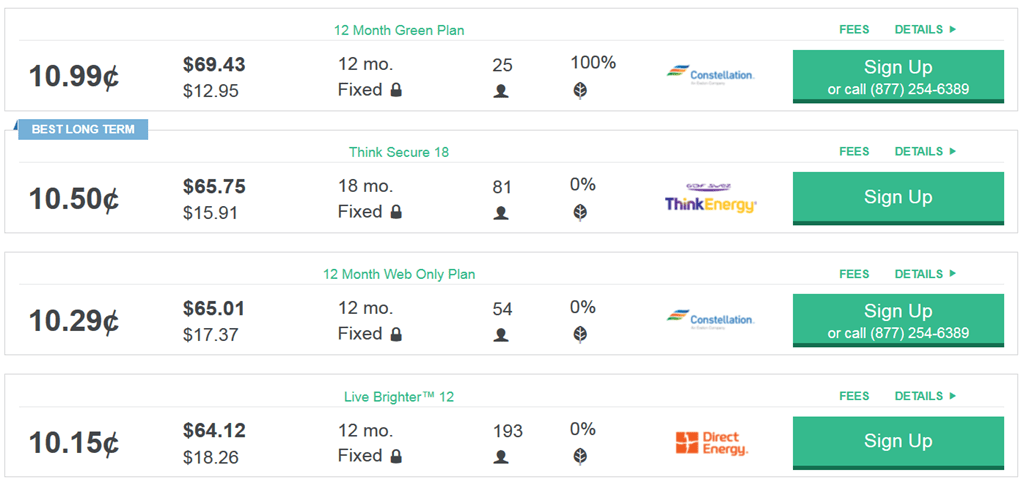
Task: Click the Direct Energy logo
Action: pyautogui.click(x=711, y=443)
